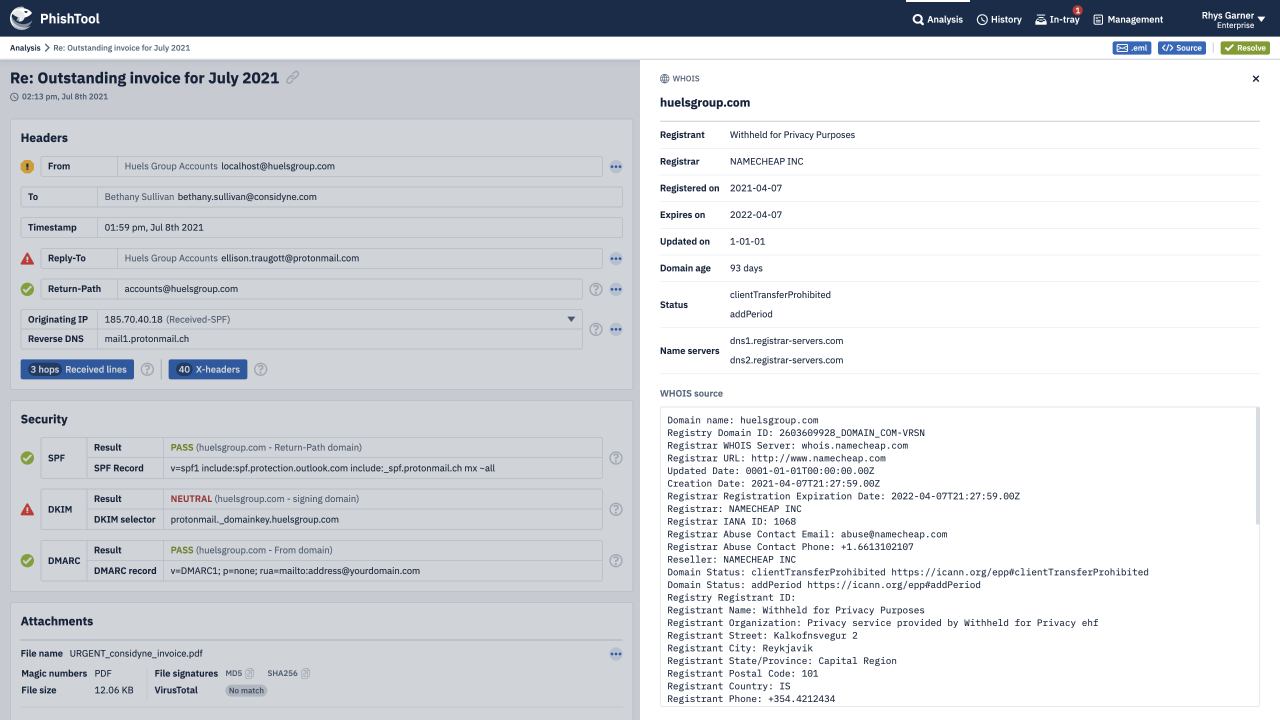The image size is (1280, 720).
Task: Open the Management tab
Action: (x=1128, y=19)
